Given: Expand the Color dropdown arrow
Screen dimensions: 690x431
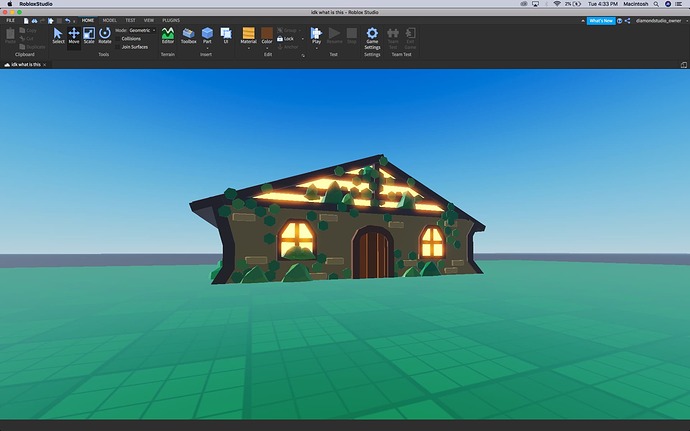Looking at the screenshot, I should [x=267, y=48].
